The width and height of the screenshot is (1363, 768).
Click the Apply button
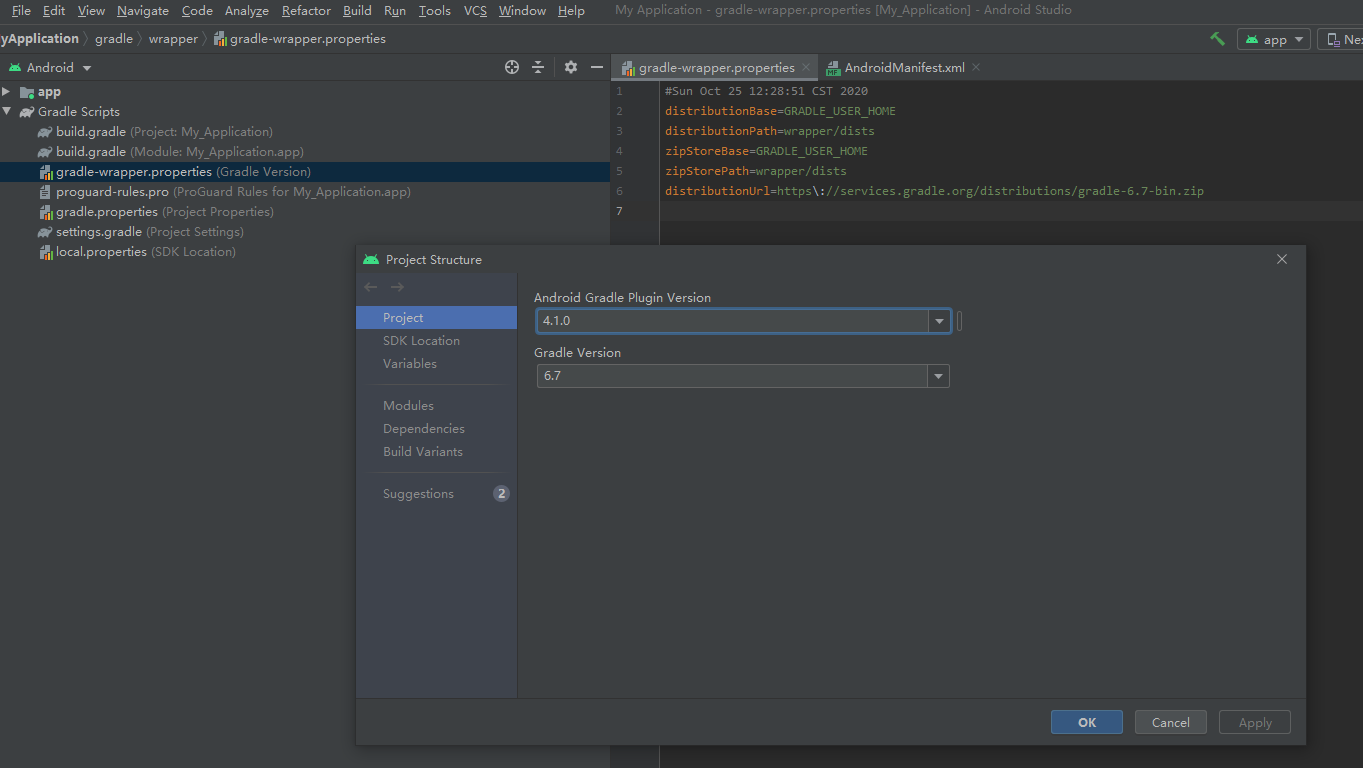pyautogui.click(x=1255, y=722)
